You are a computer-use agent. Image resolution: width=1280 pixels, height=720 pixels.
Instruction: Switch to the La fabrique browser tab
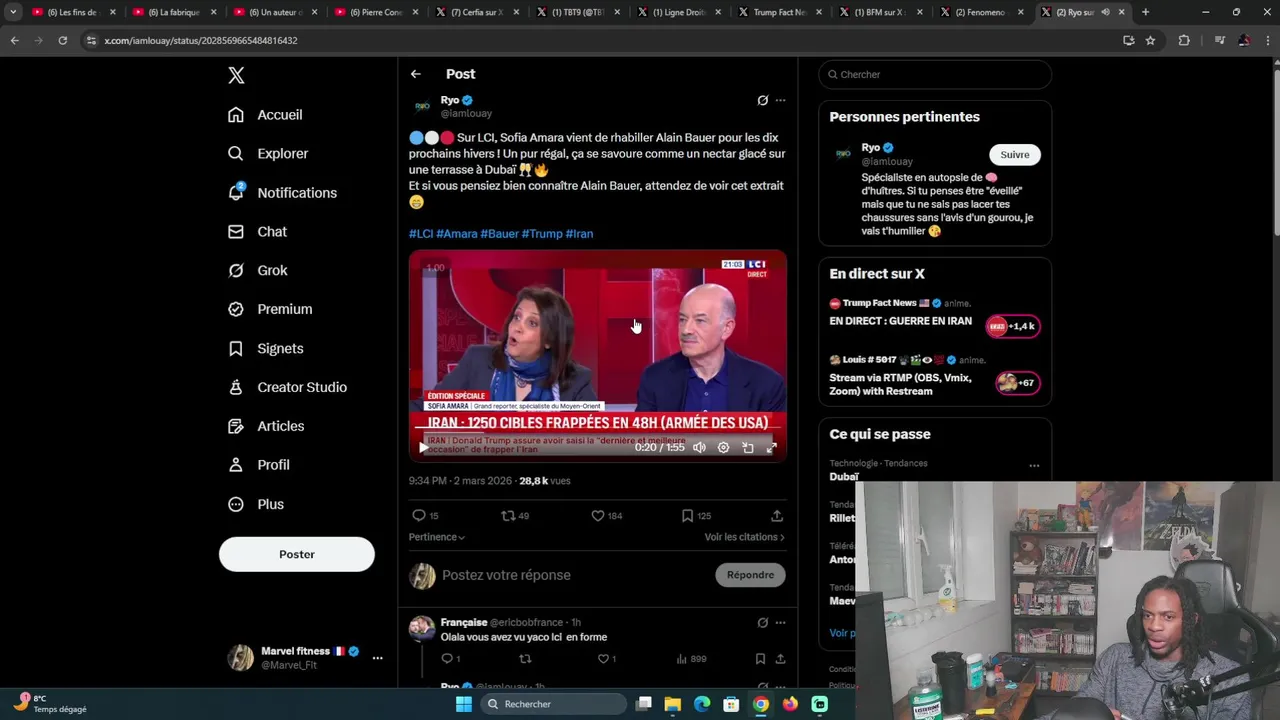(x=174, y=12)
